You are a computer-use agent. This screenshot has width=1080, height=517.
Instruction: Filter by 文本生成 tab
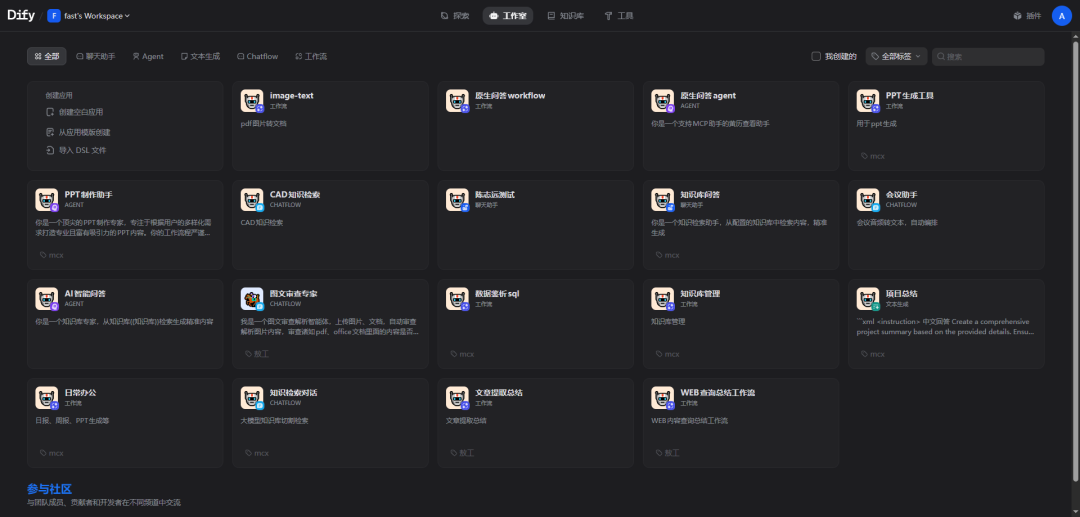200,56
